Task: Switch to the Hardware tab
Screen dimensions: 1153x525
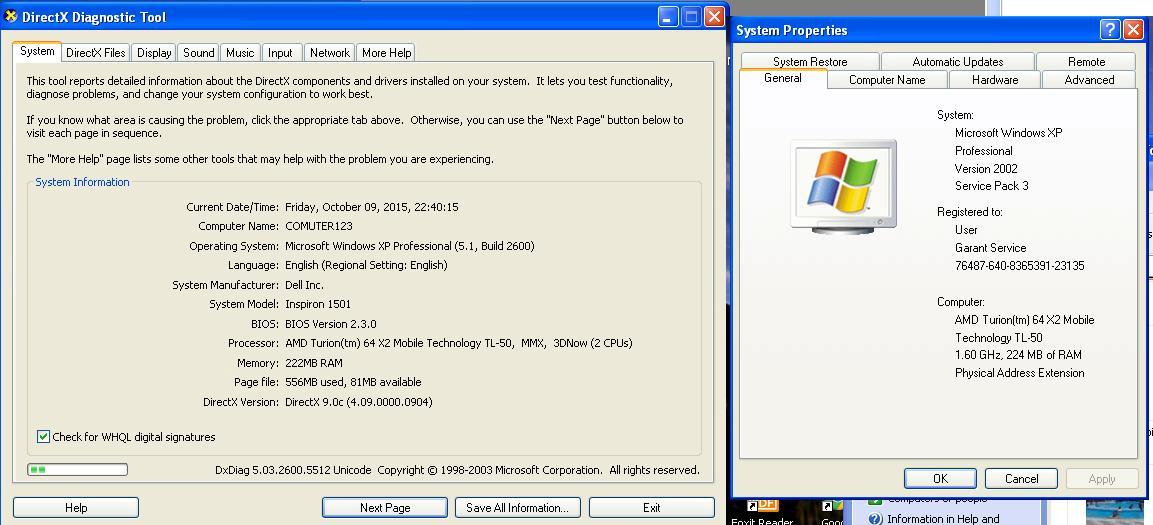Action: pyautogui.click(x=995, y=80)
